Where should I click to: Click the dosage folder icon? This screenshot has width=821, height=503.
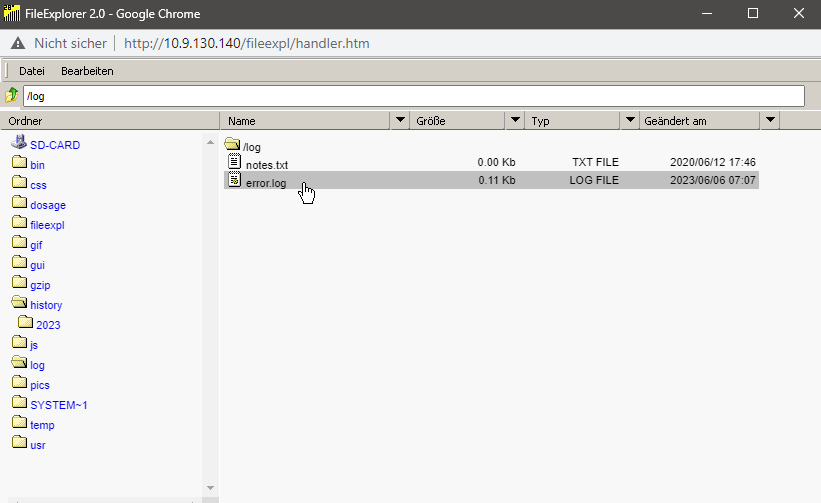[19, 202]
